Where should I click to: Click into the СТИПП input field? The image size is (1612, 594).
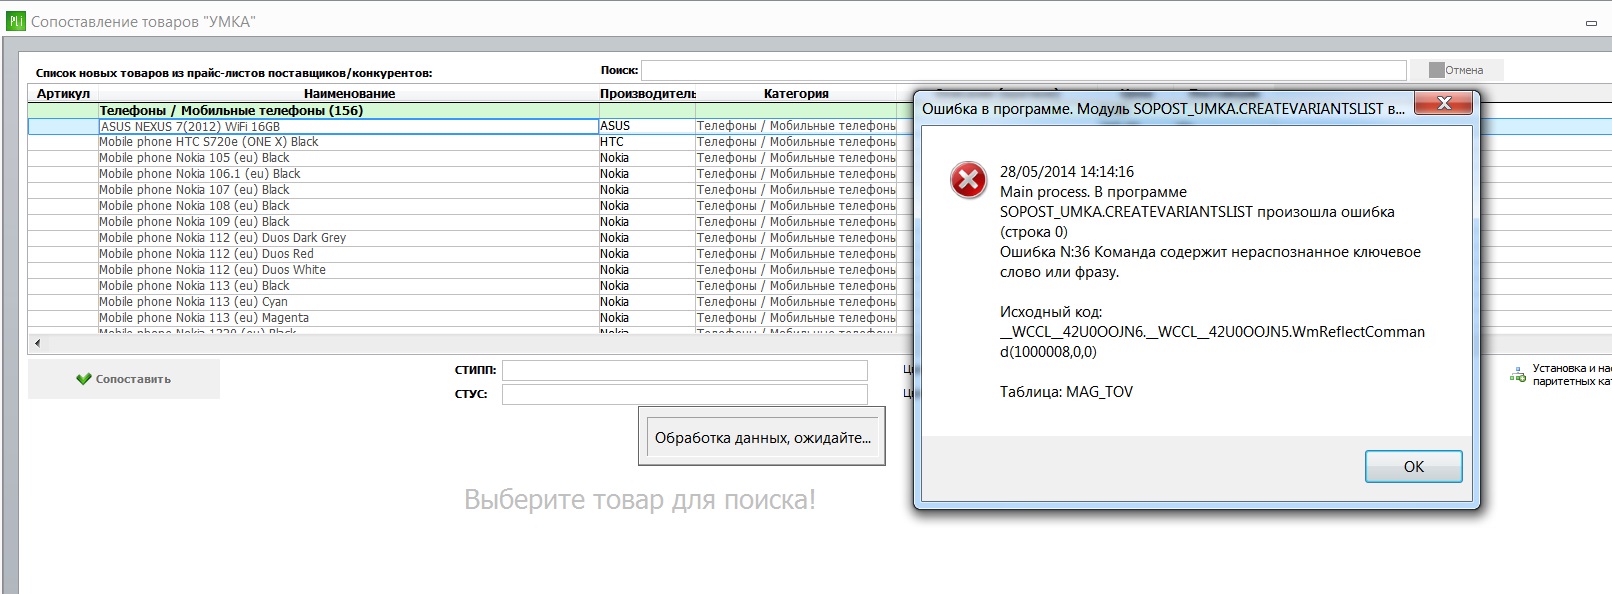click(x=684, y=370)
